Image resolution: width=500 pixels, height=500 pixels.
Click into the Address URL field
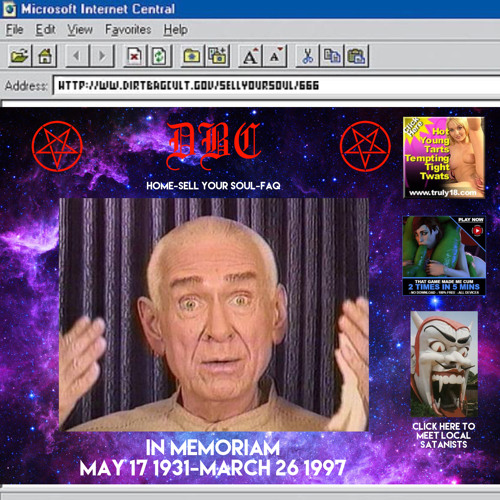point(277,86)
